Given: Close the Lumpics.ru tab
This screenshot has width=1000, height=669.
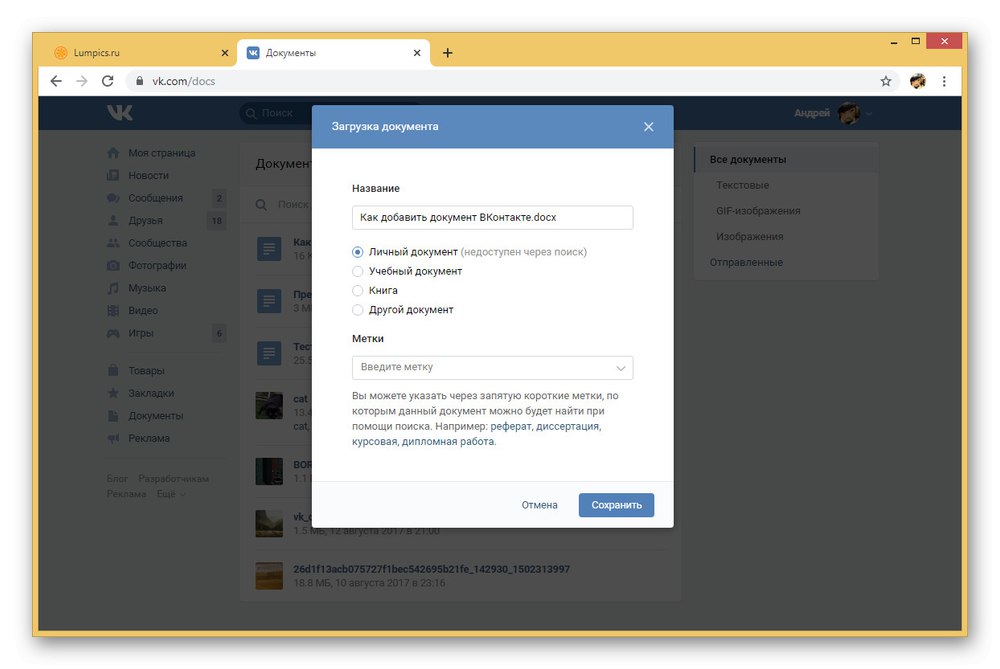Looking at the screenshot, I should [224, 53].
